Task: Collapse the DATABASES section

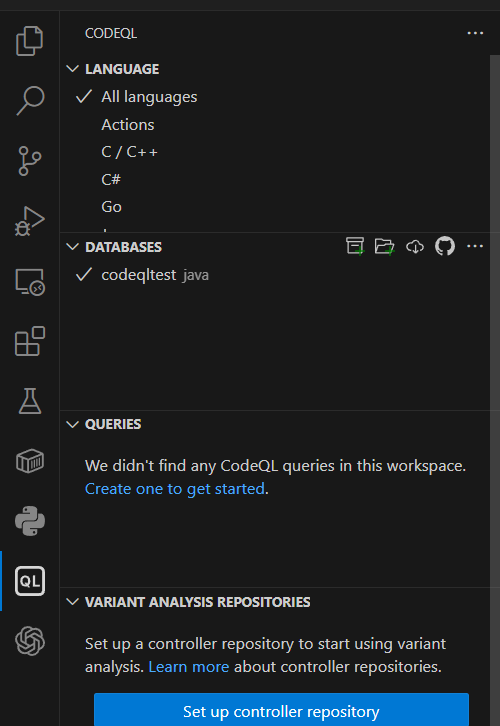Action: click(73, 247)
